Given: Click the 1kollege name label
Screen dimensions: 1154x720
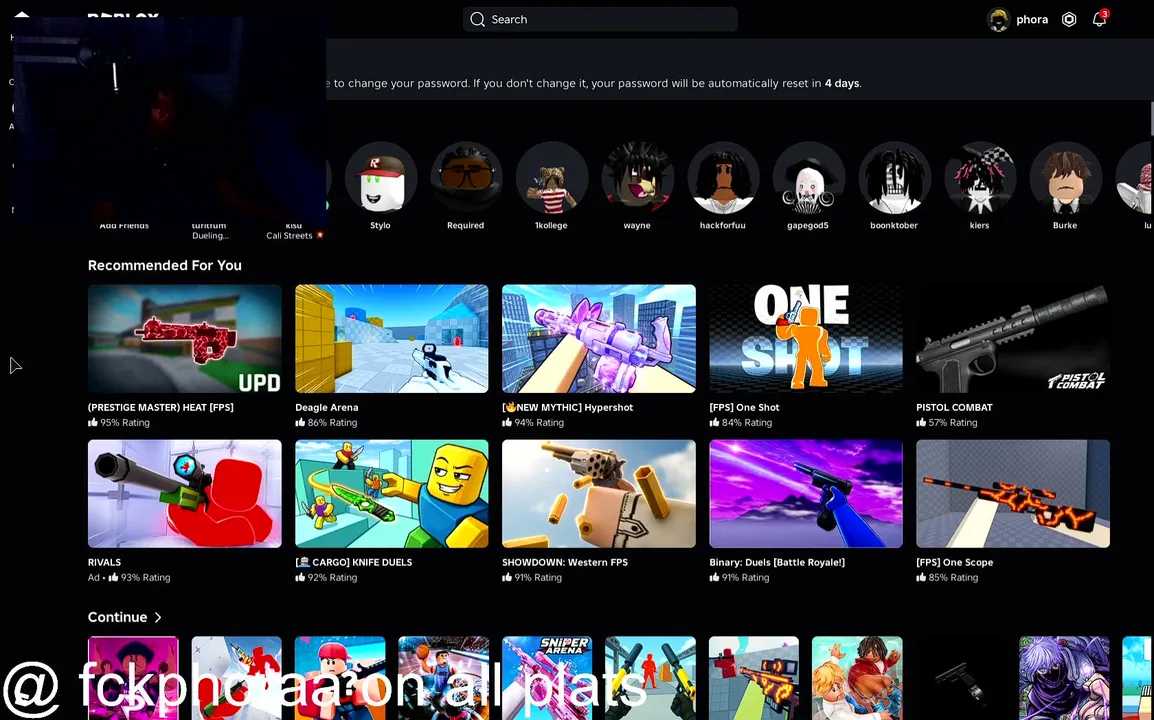Looking at the screenshot, I should tap(551, 225).
